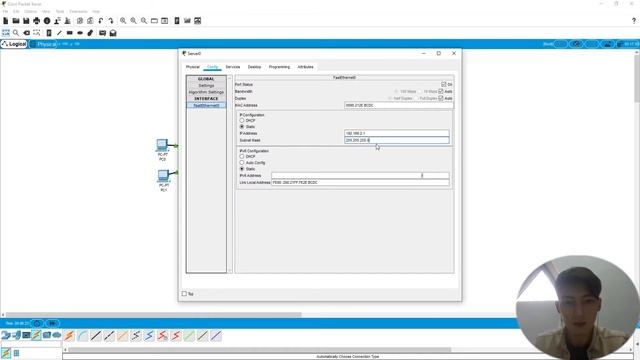This screenshot has width=640, height=360.
Task: Choose the Fiber orange cable
Action: [x=122, y=336]
